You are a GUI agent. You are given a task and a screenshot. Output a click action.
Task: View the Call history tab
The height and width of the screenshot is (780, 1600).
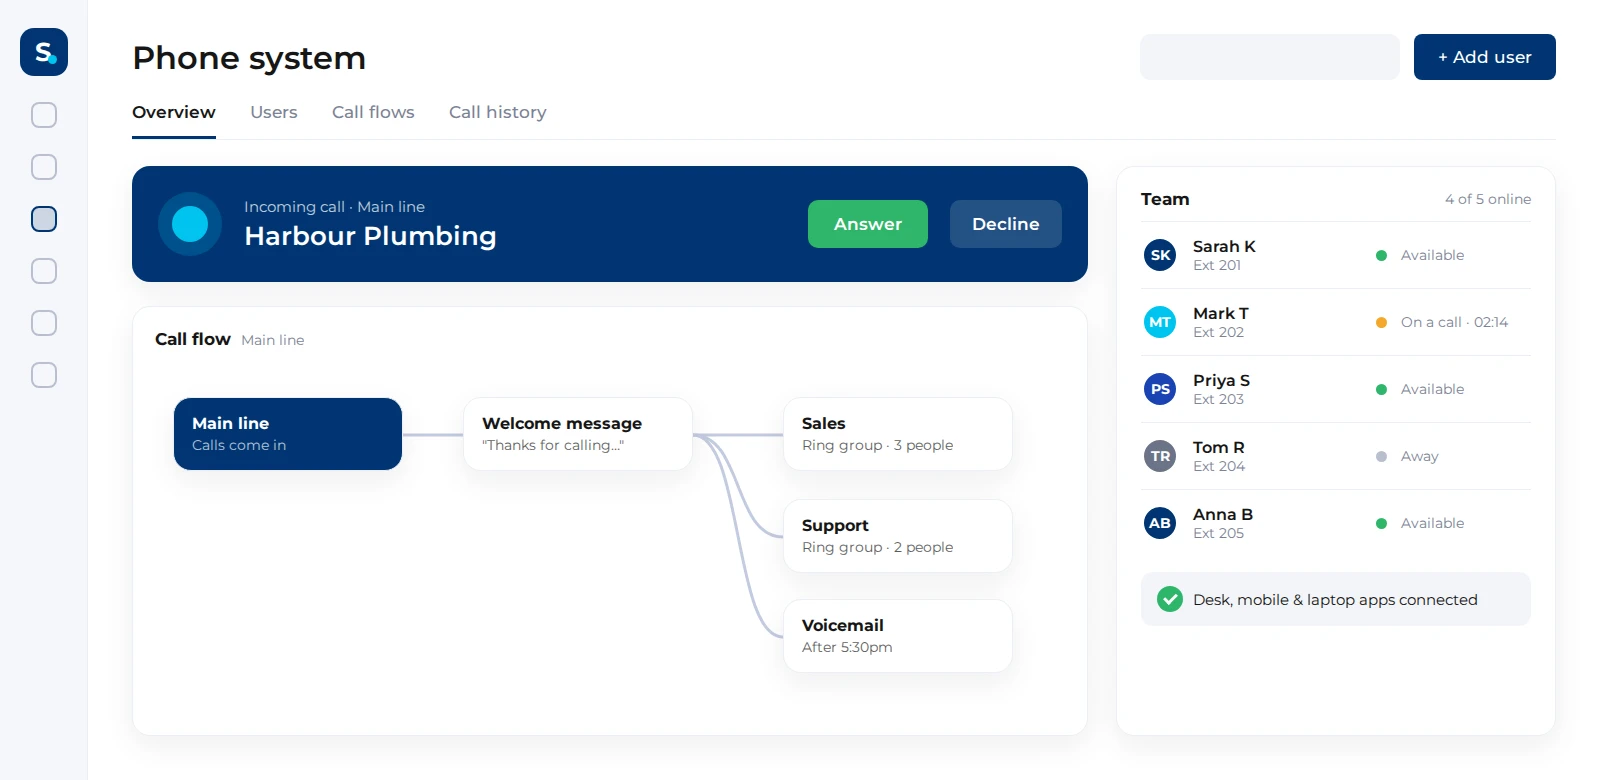(x=498, y=112)
